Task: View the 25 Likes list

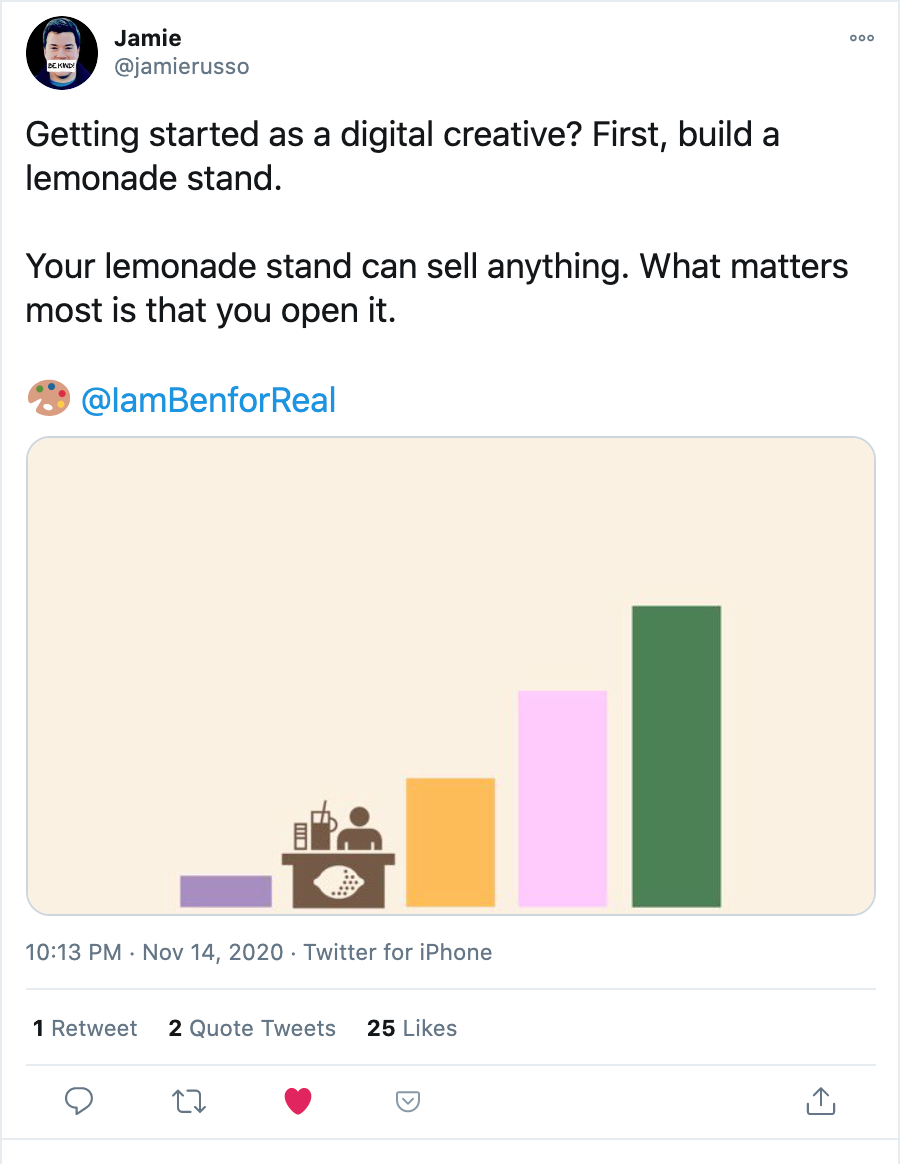Action: click(x=412, y=1028)
